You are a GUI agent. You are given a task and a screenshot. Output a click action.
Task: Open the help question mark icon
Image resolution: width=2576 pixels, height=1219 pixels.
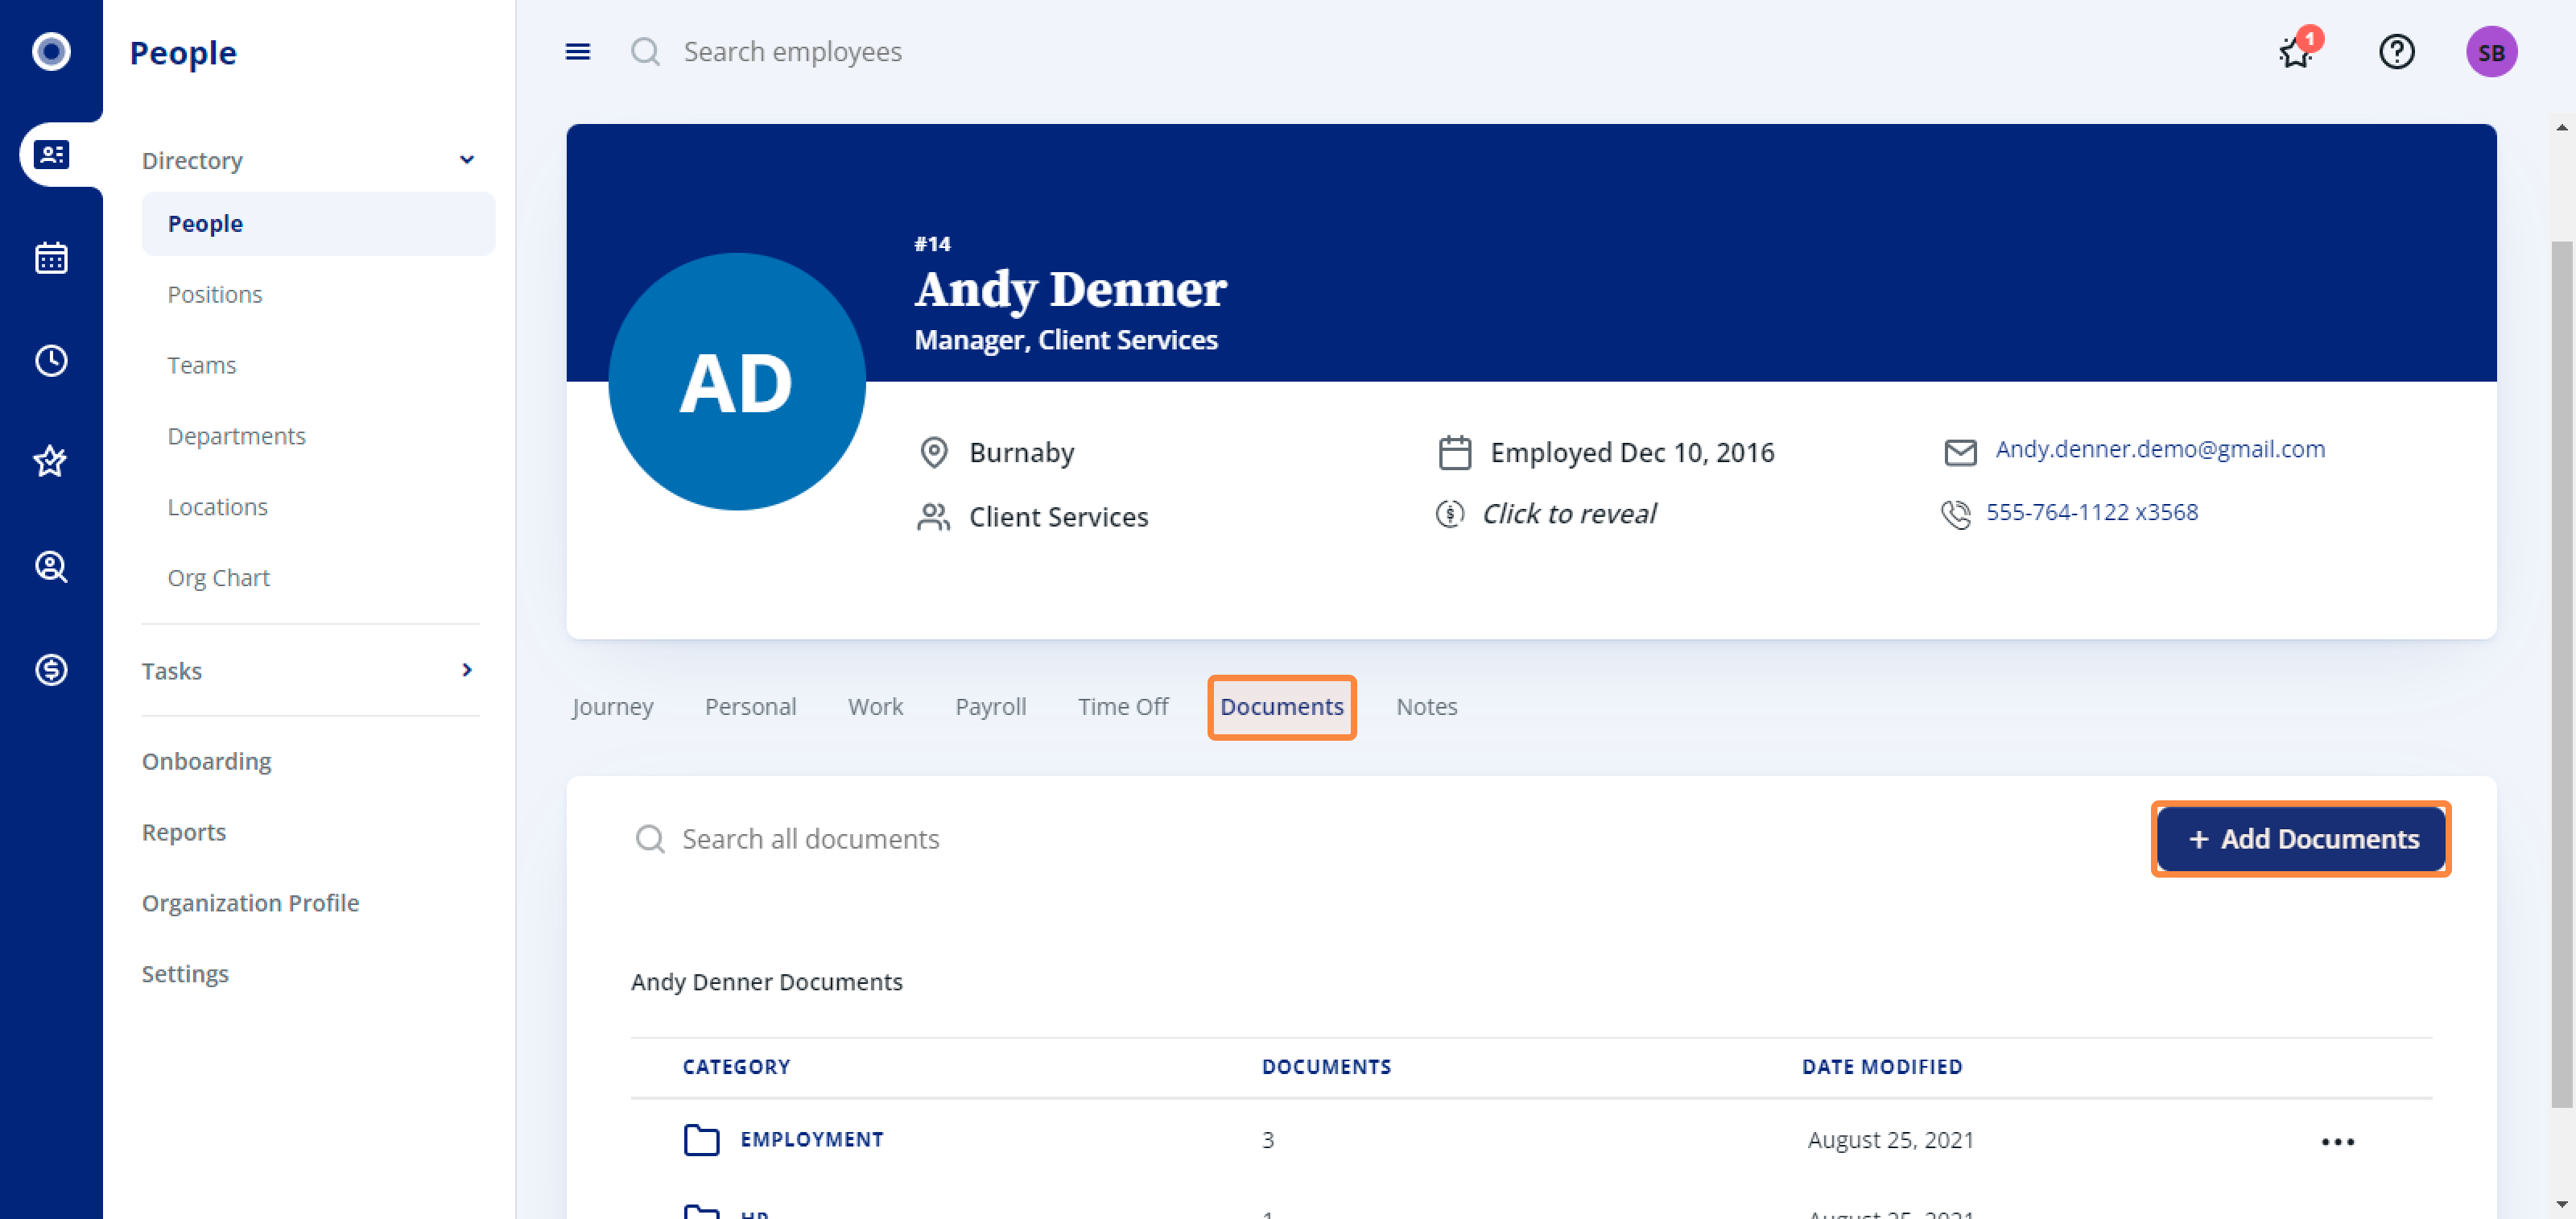[2396, 52]
